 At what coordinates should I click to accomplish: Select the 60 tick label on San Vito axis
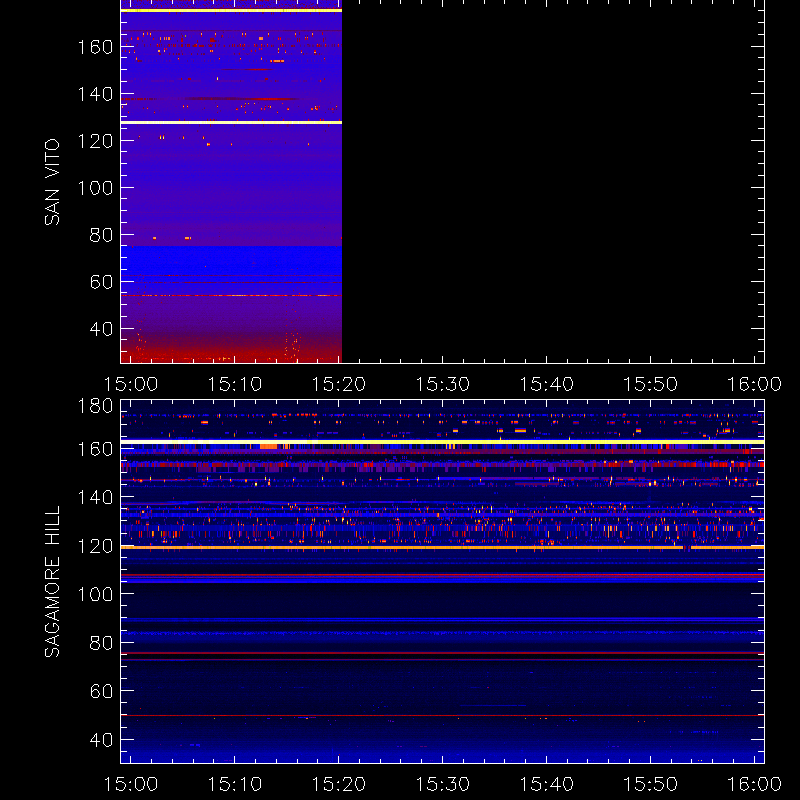[x=101, y=282]
